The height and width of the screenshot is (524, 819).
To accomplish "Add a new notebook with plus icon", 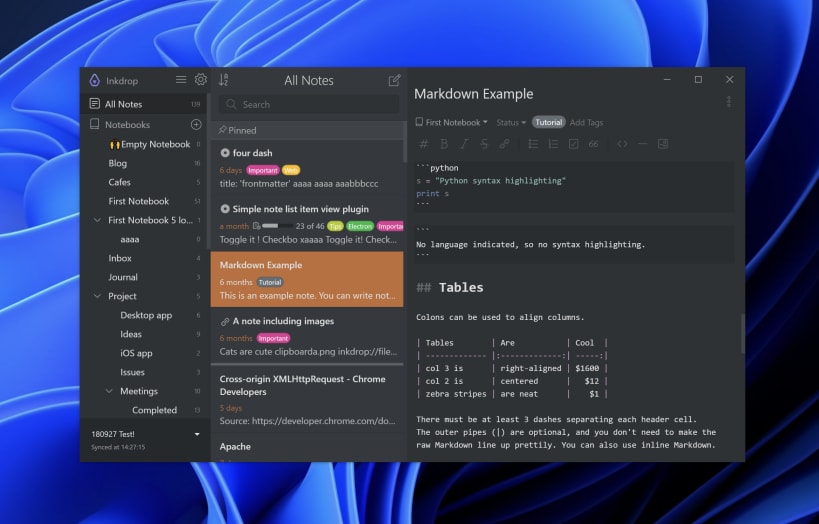I will 196,124.
